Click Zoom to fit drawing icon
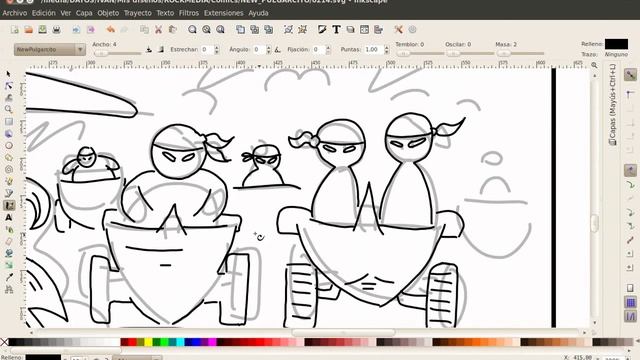This screenshot has width=640, height=360. tap(206, 29)
